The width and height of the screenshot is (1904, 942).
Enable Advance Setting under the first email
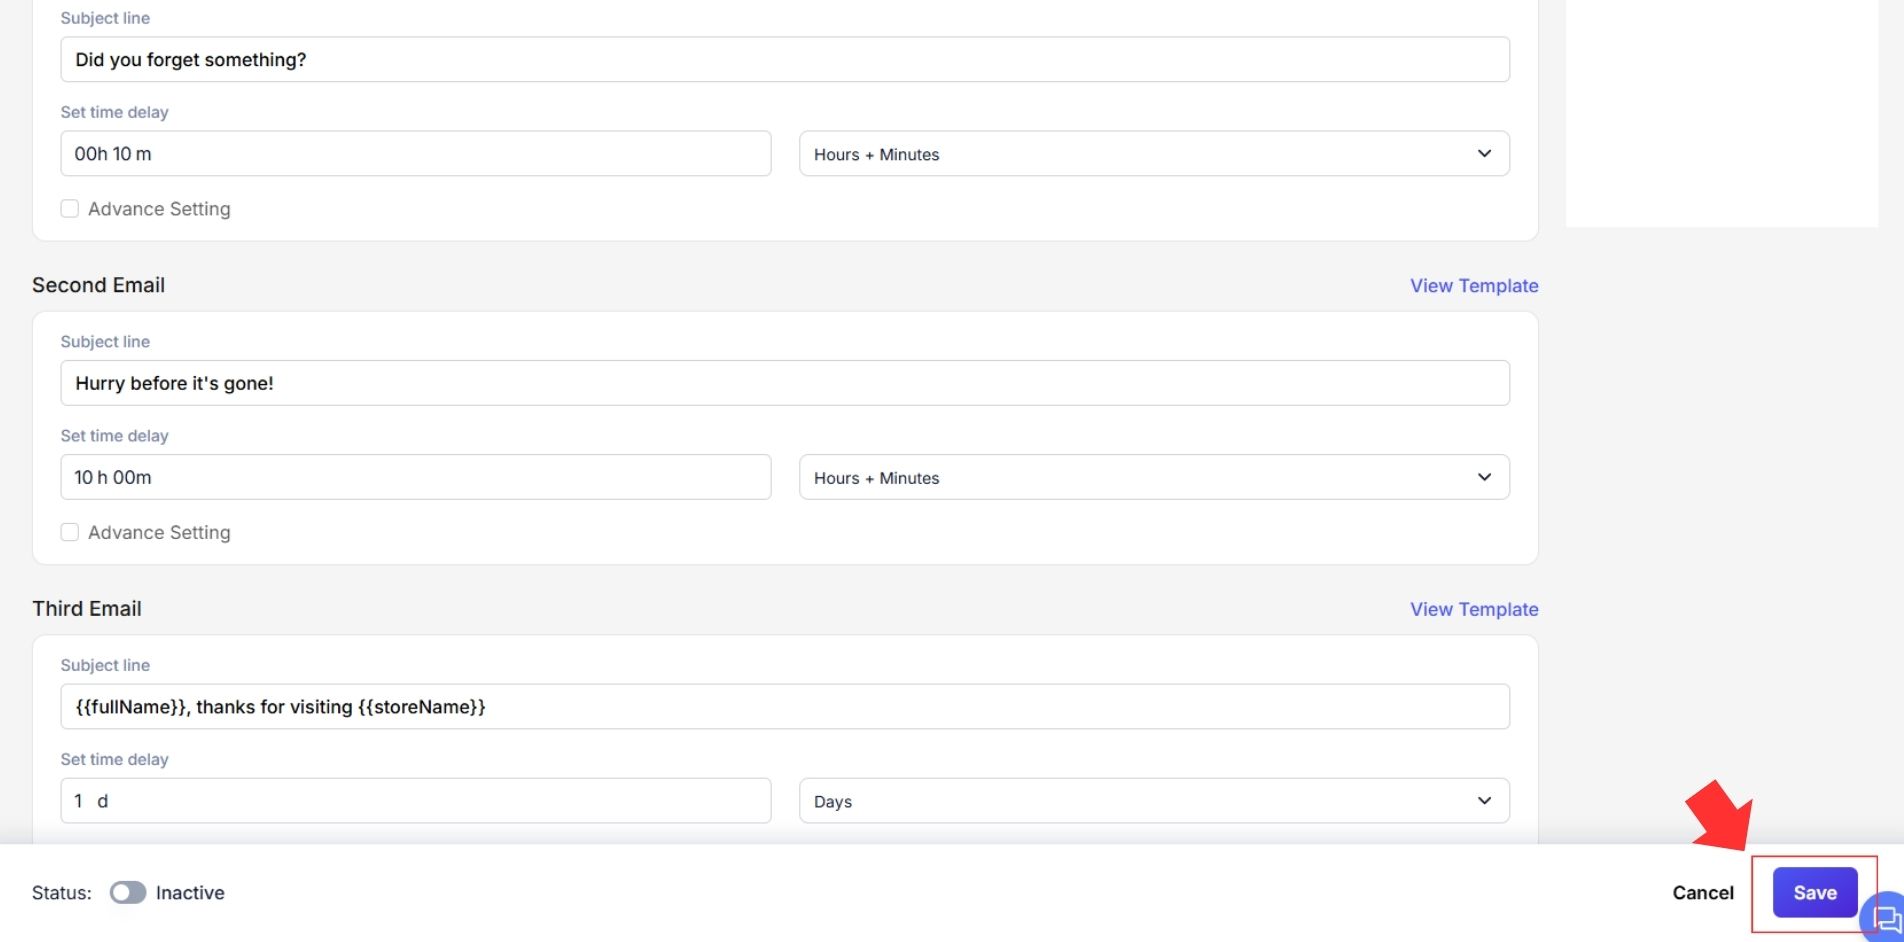click(x=70, y=209)
